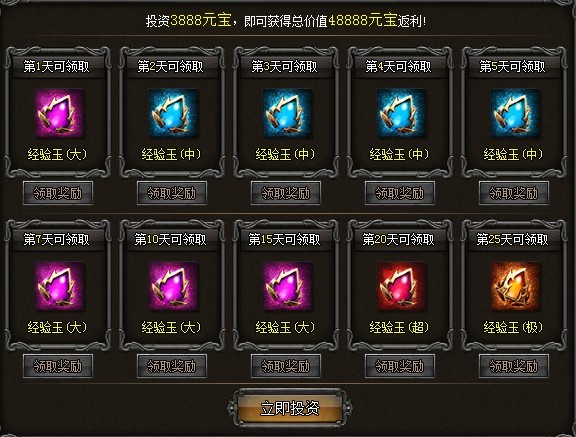Screen dimensions: 576x437
Task: Select the Day 15 purple 经验玉(大) gem
Action: coord(287,286)
